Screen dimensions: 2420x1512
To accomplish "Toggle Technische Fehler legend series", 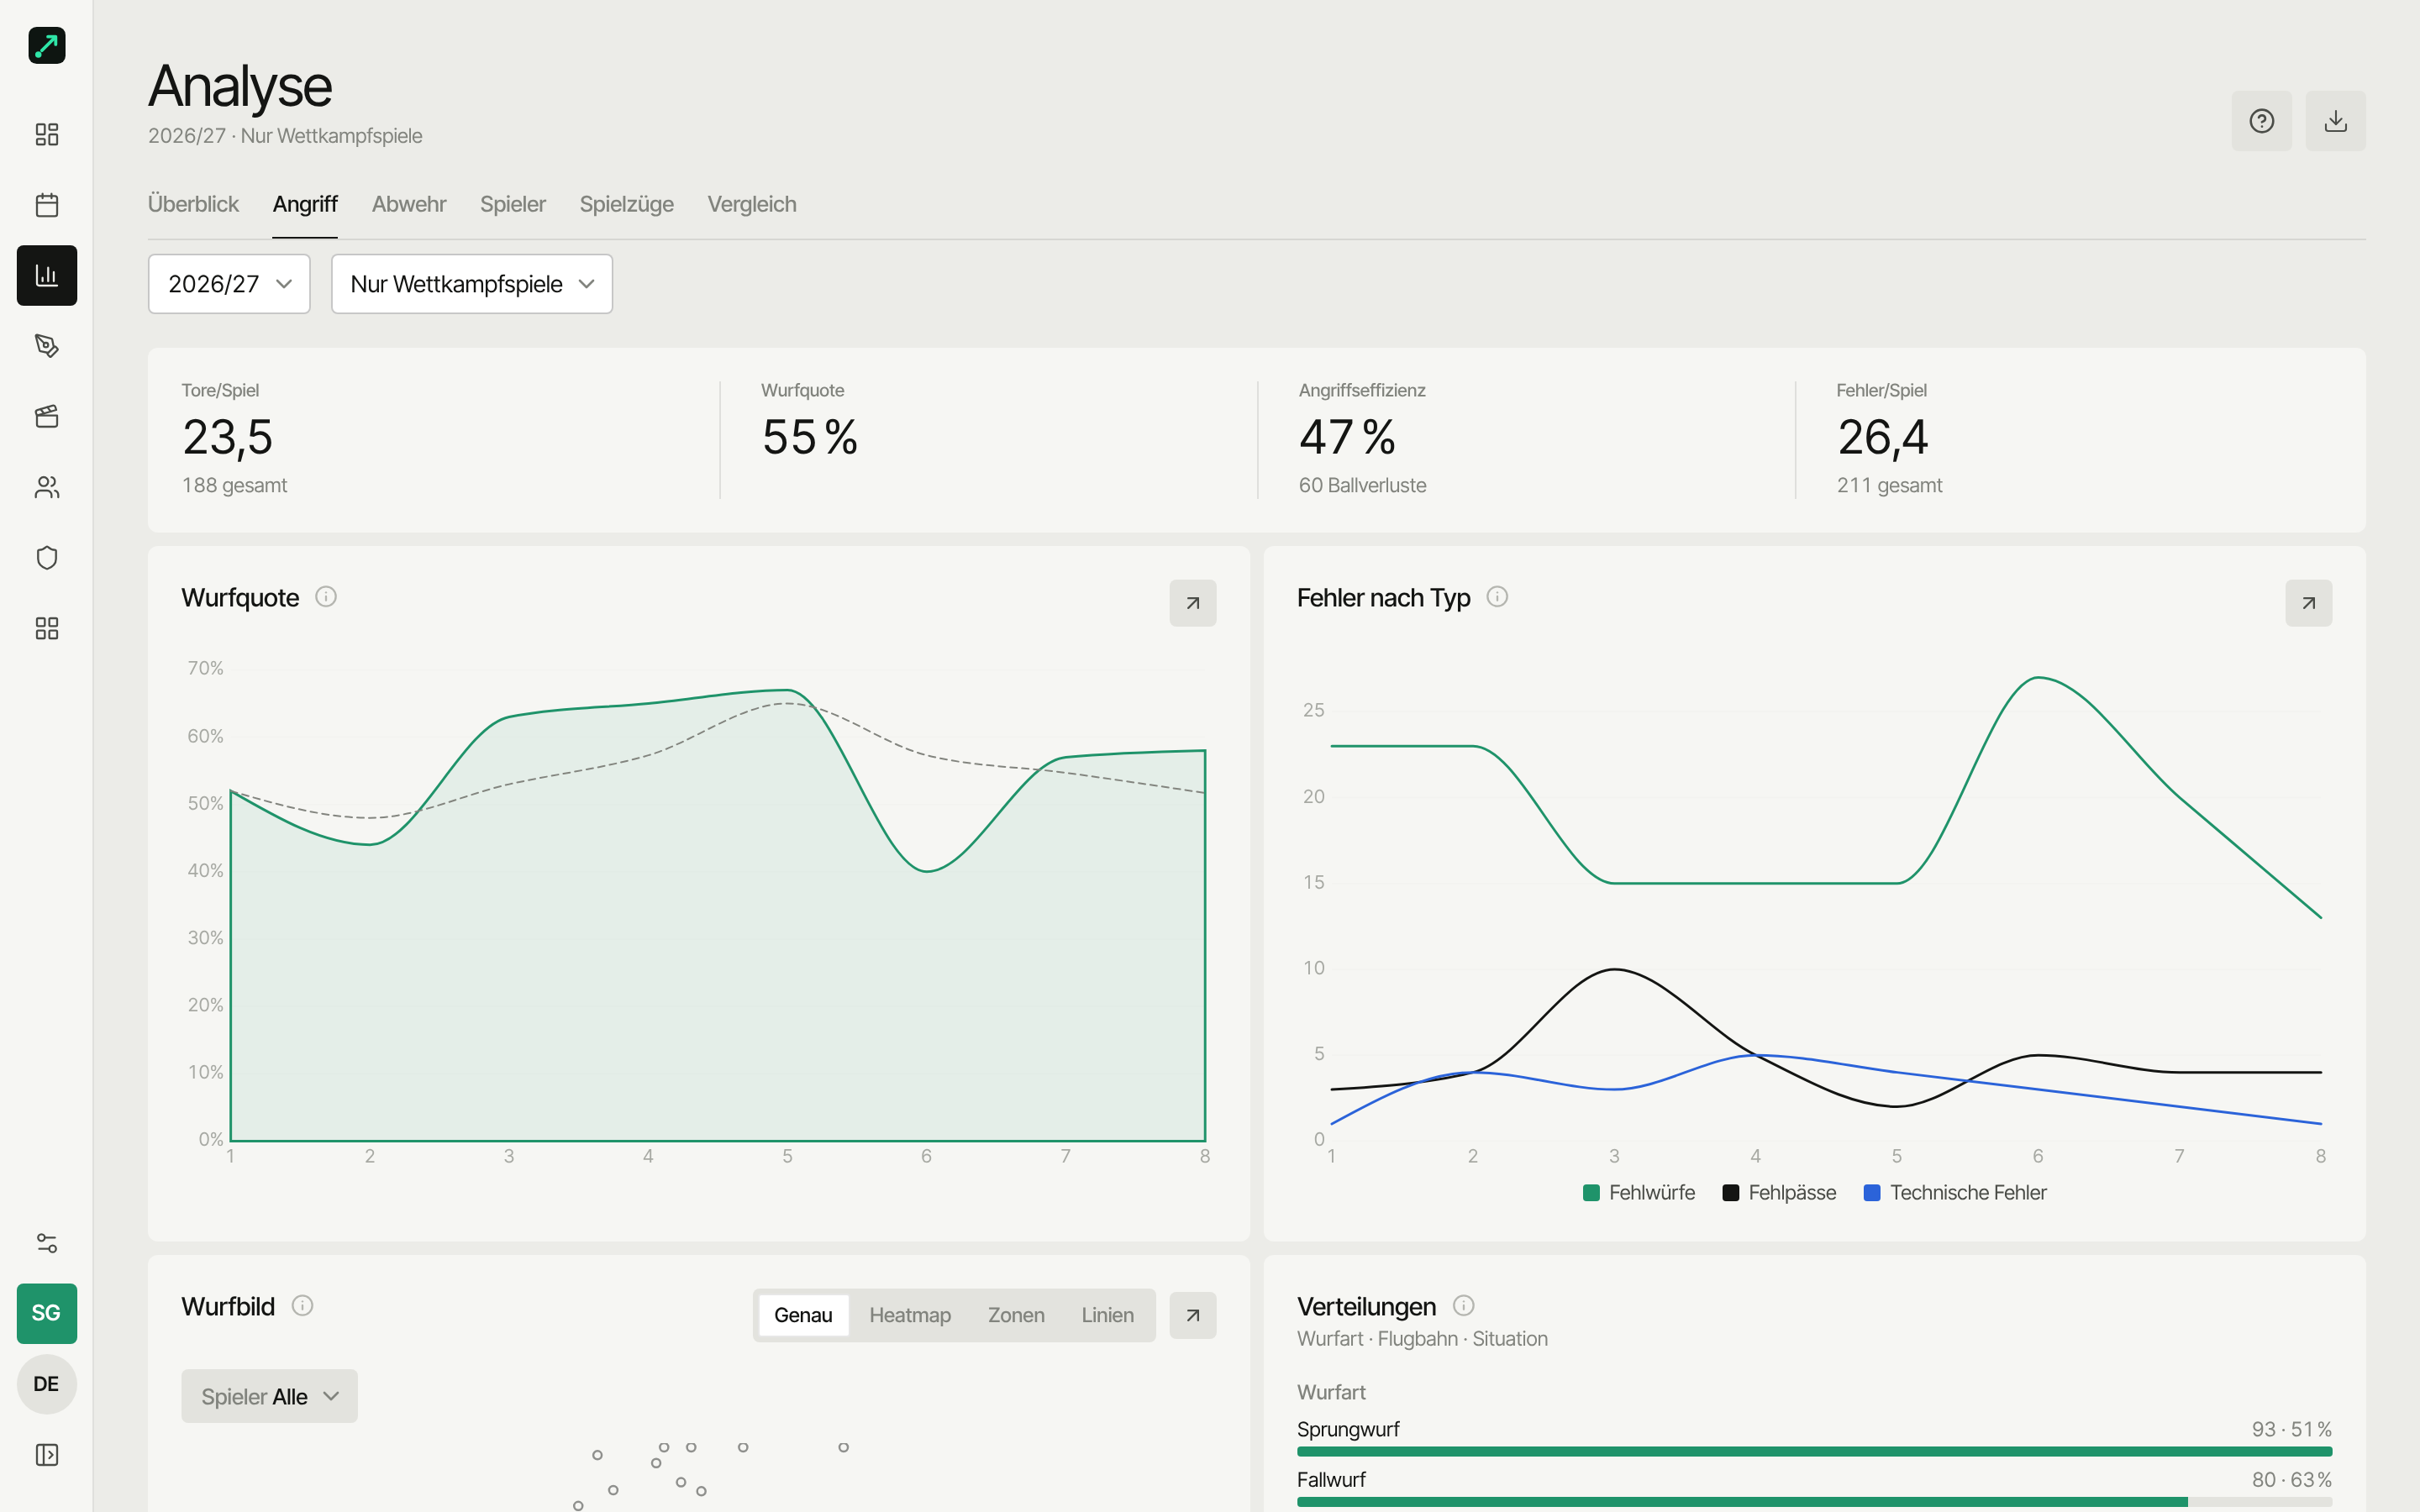I will [1955, 1193].
